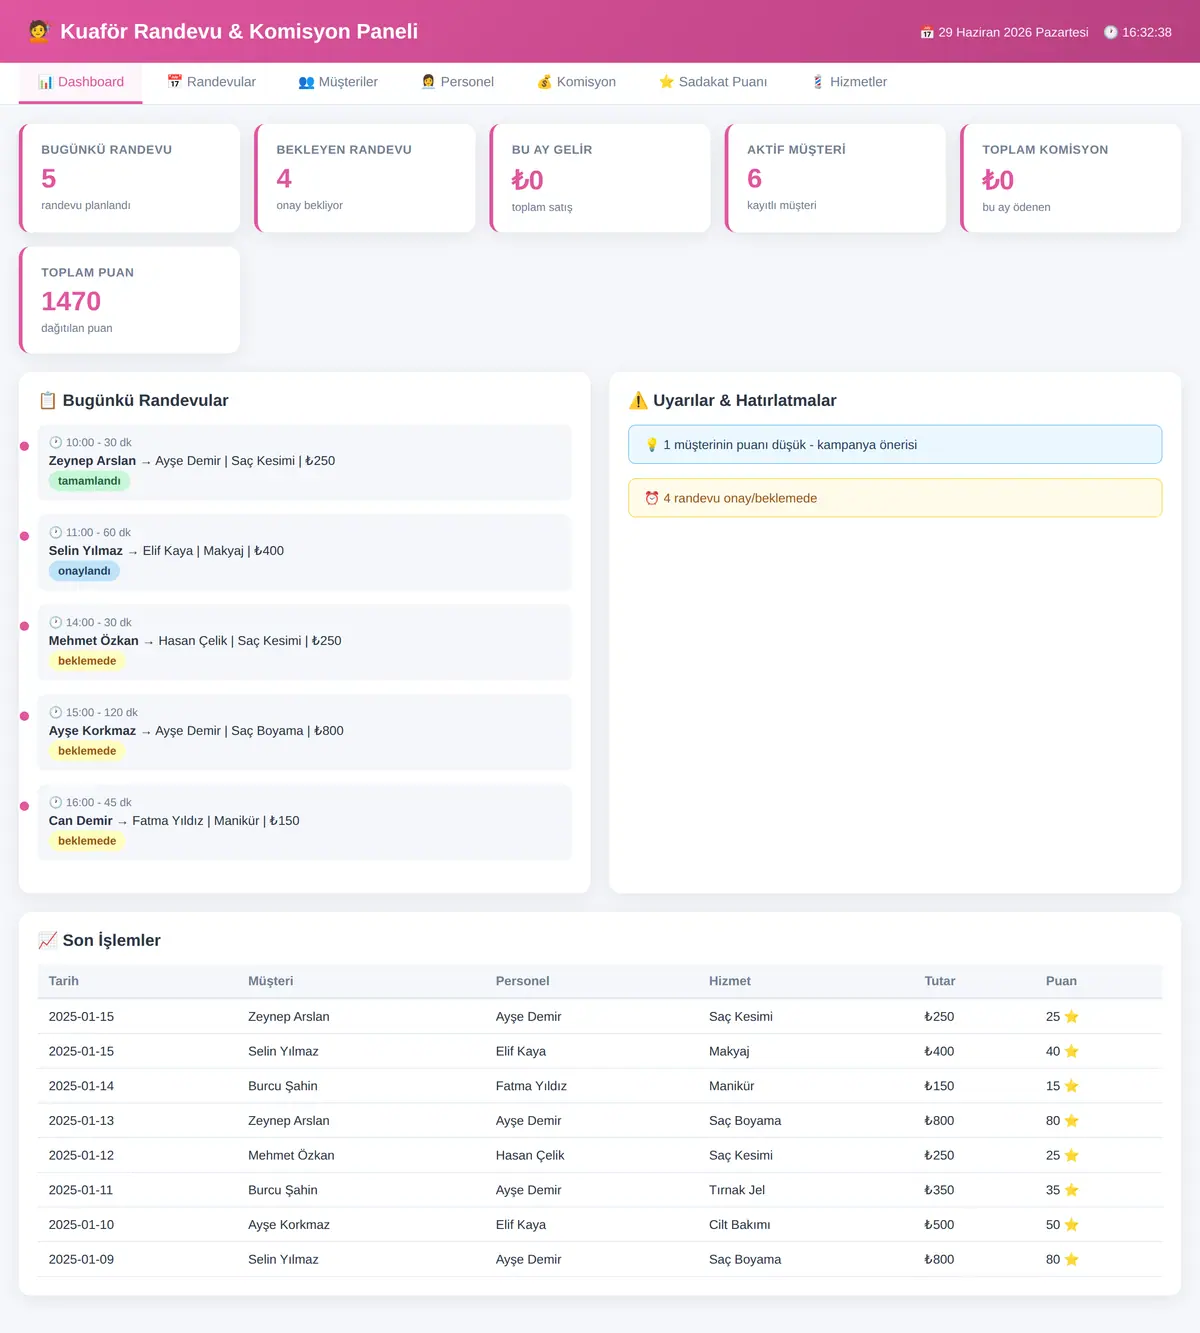Image resolution: width=1200 pixels, height=1333 pixels.
Task: Open the Müşteriler tab
Action: tap(338, 82)
